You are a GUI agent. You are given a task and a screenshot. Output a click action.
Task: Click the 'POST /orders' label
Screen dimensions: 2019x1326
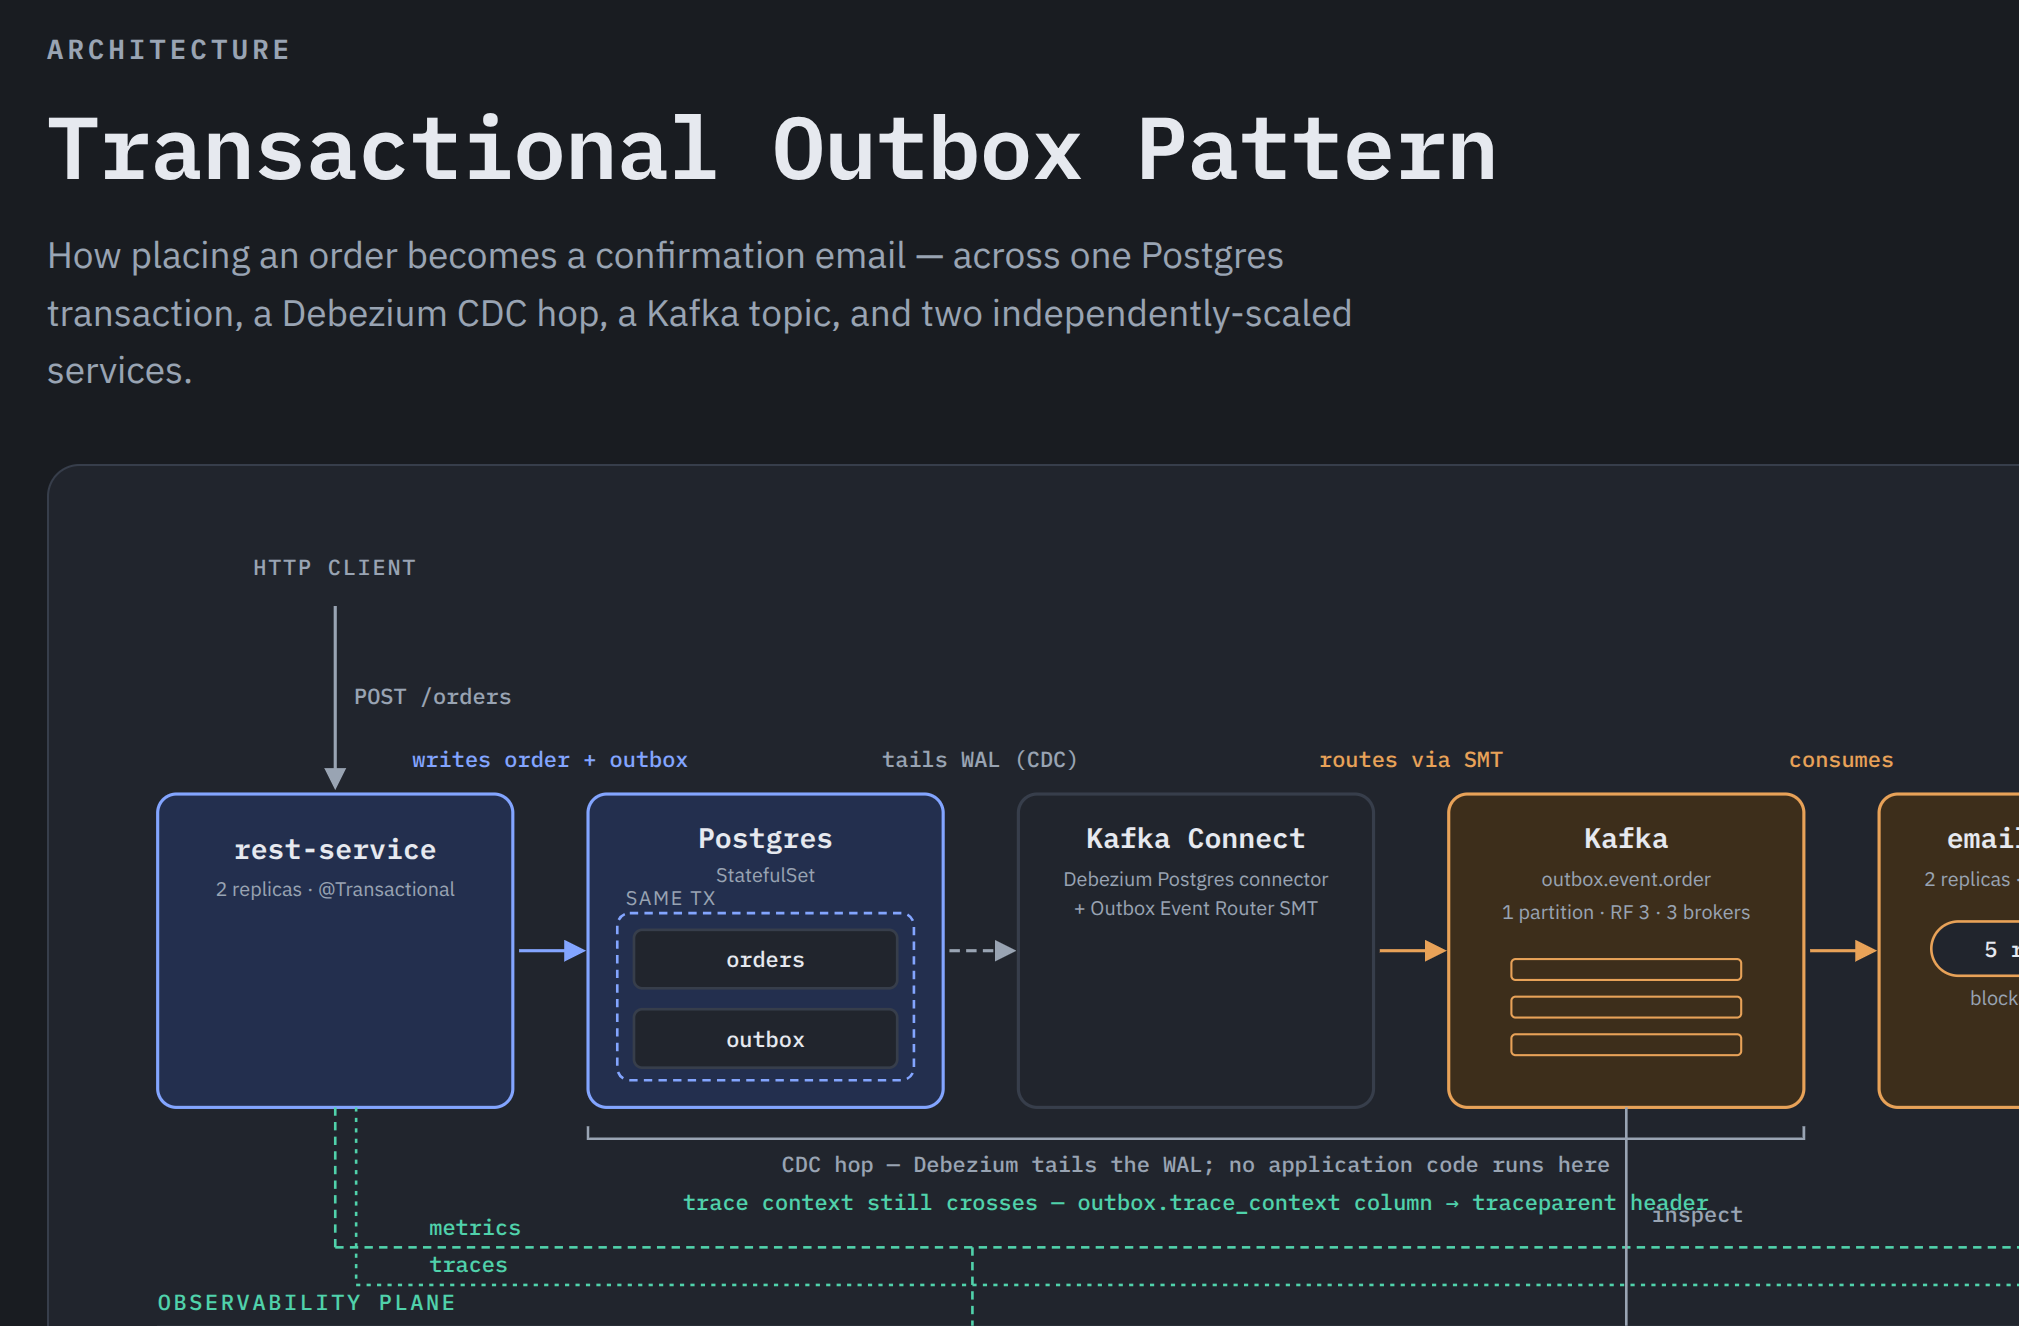[x=432, y=697]
